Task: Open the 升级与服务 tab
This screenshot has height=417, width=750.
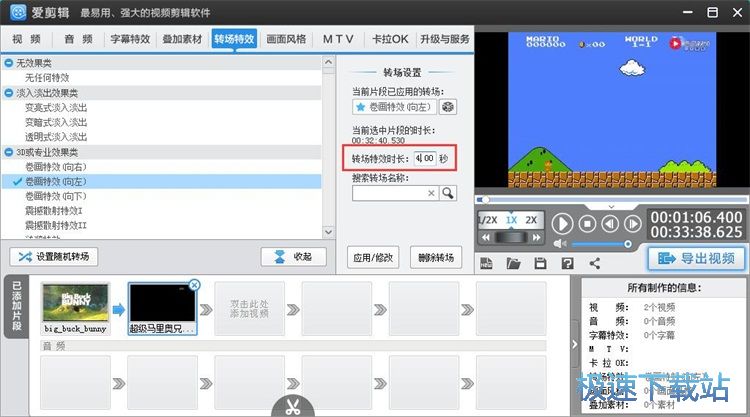Action: pyautogui.click(x=445, y=39)
